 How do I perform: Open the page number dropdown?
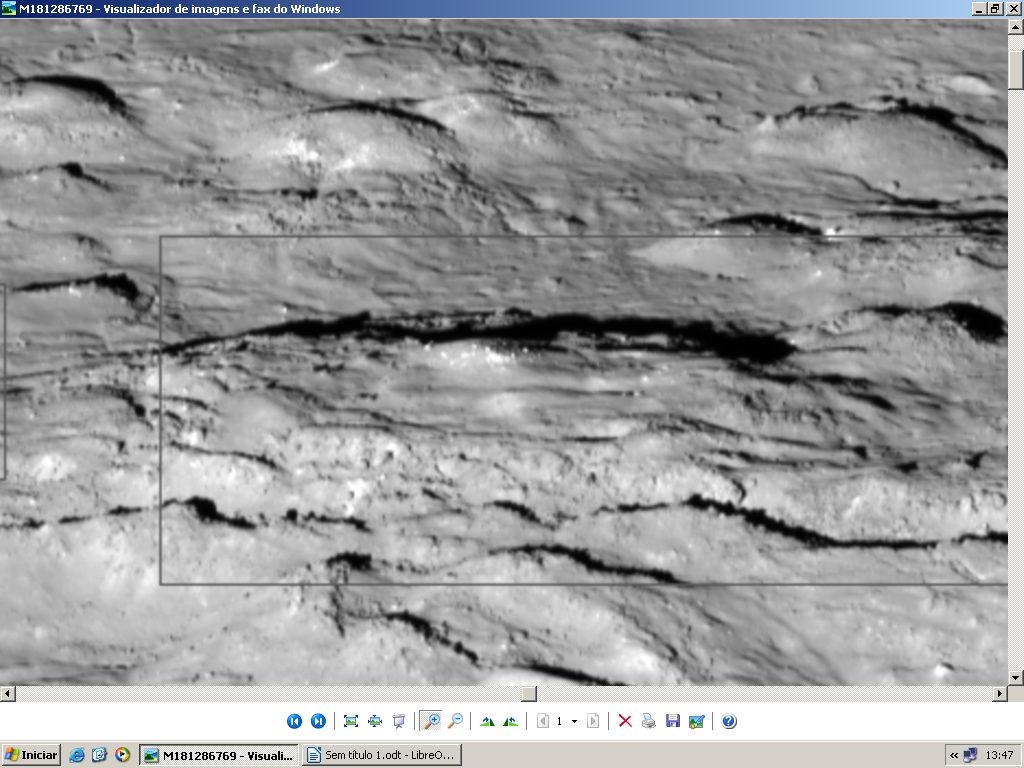pos(574,721)
